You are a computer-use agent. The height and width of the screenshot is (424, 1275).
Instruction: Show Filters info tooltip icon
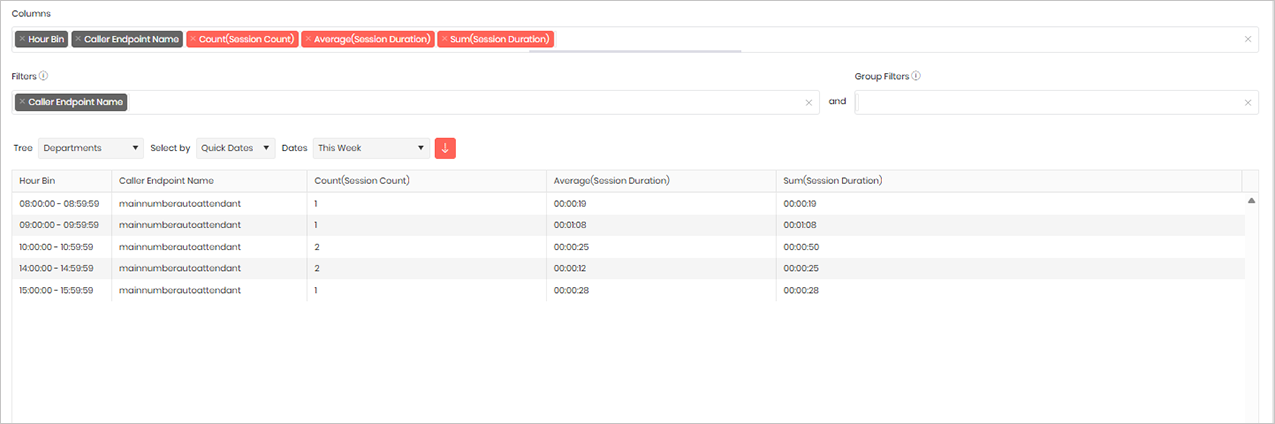pos(44,76)
